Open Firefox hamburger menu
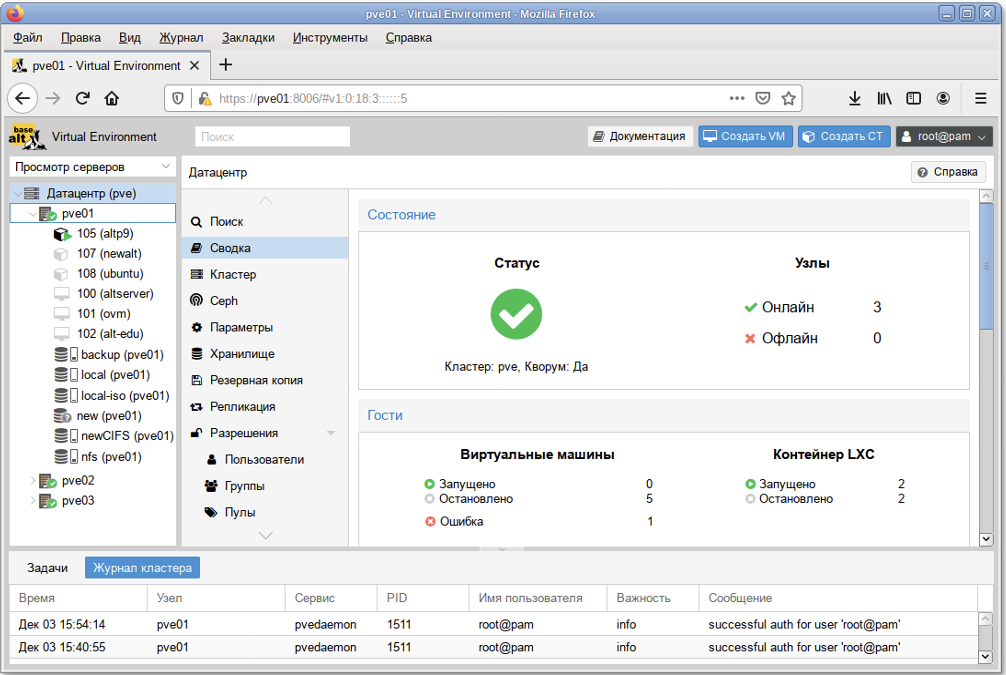 (x=981, y=98)
